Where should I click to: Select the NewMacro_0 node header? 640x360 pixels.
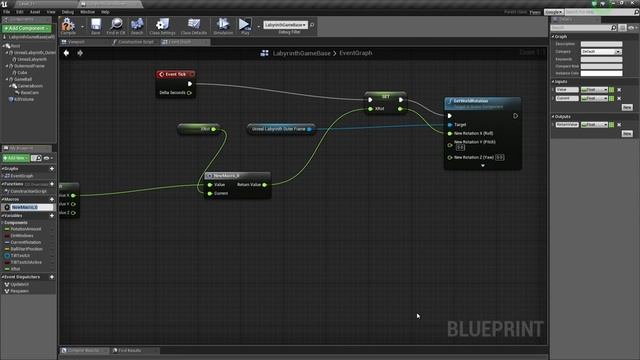pyautogui.click(x=237, y=176)
